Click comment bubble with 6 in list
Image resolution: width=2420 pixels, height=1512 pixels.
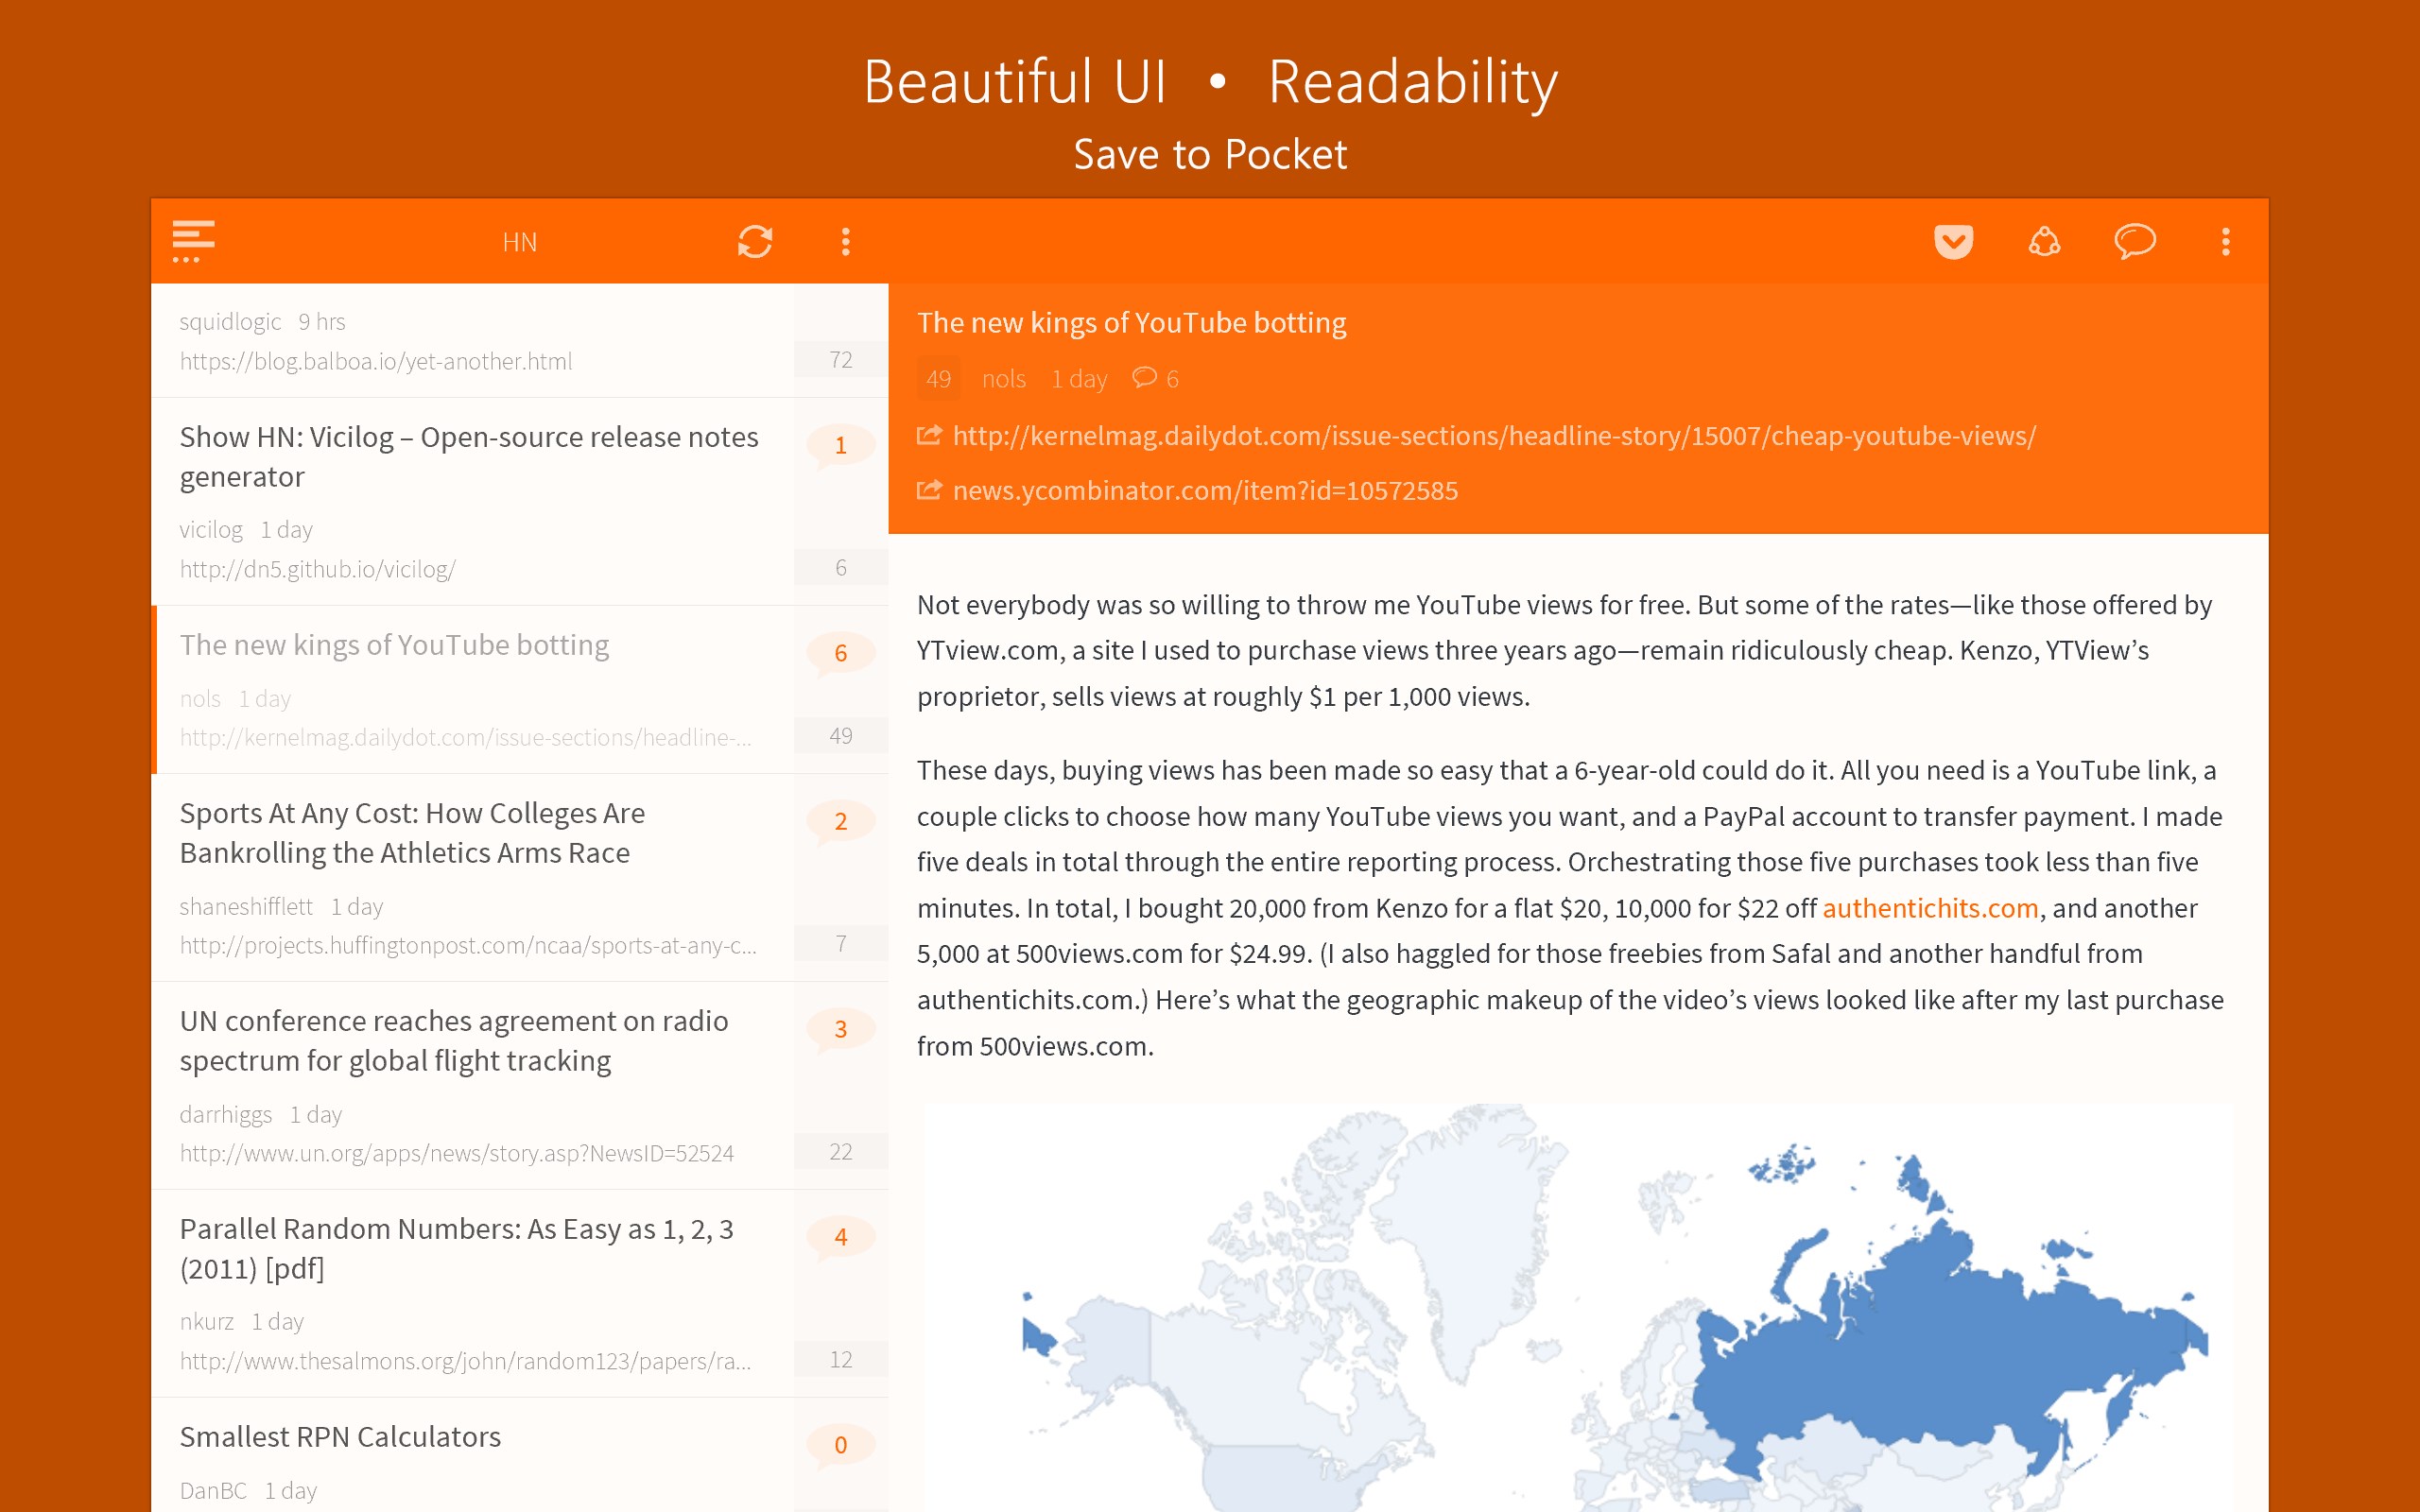[840, 653]
